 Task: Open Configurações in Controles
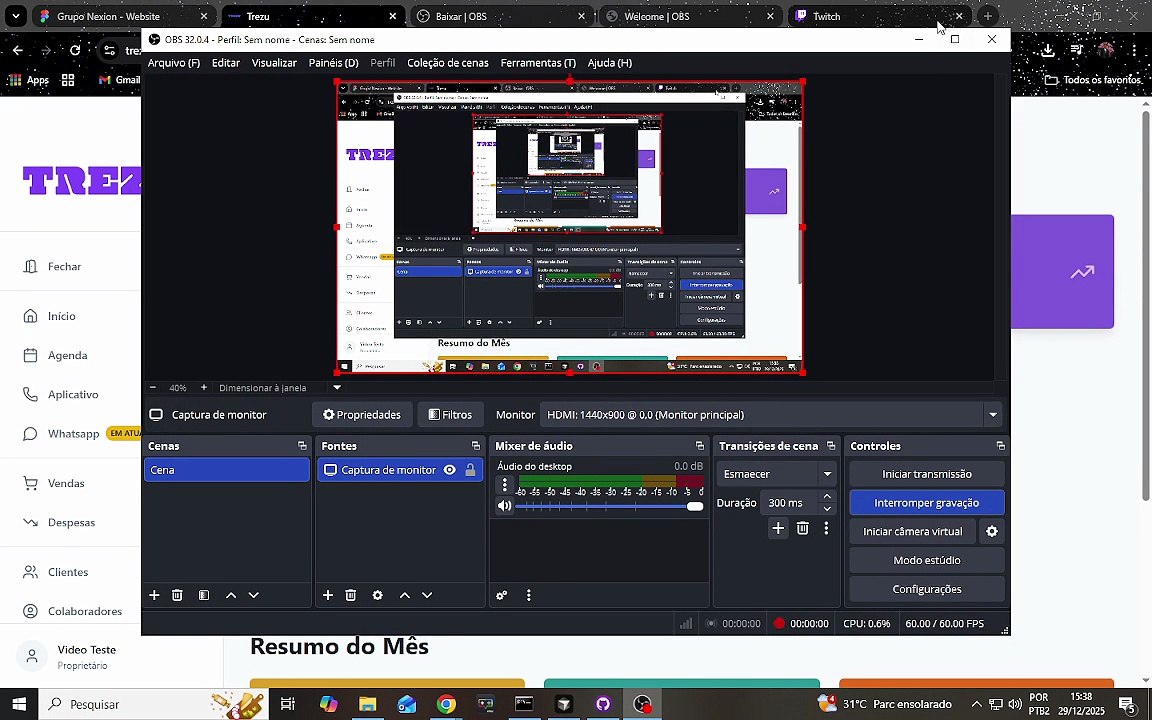pos(926,589)
